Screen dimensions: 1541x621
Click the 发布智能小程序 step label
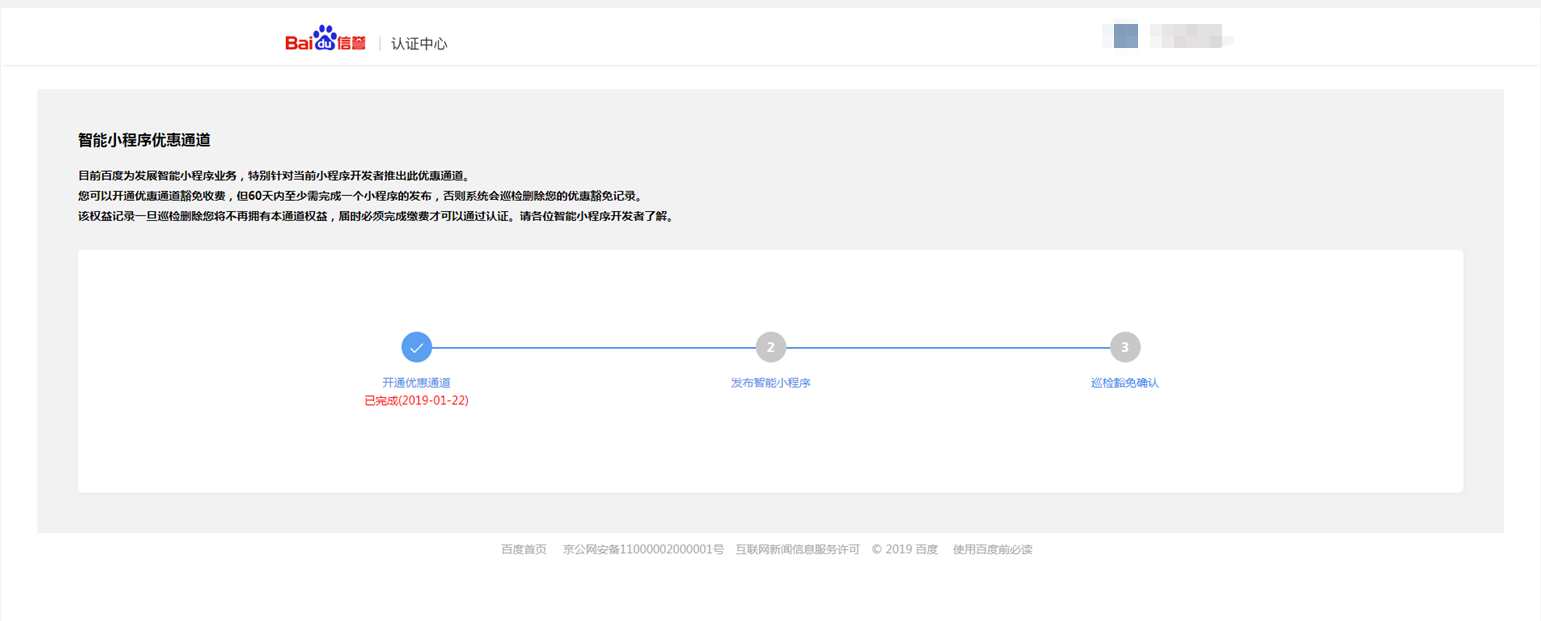pyautogui.click(x=771, y=383)
